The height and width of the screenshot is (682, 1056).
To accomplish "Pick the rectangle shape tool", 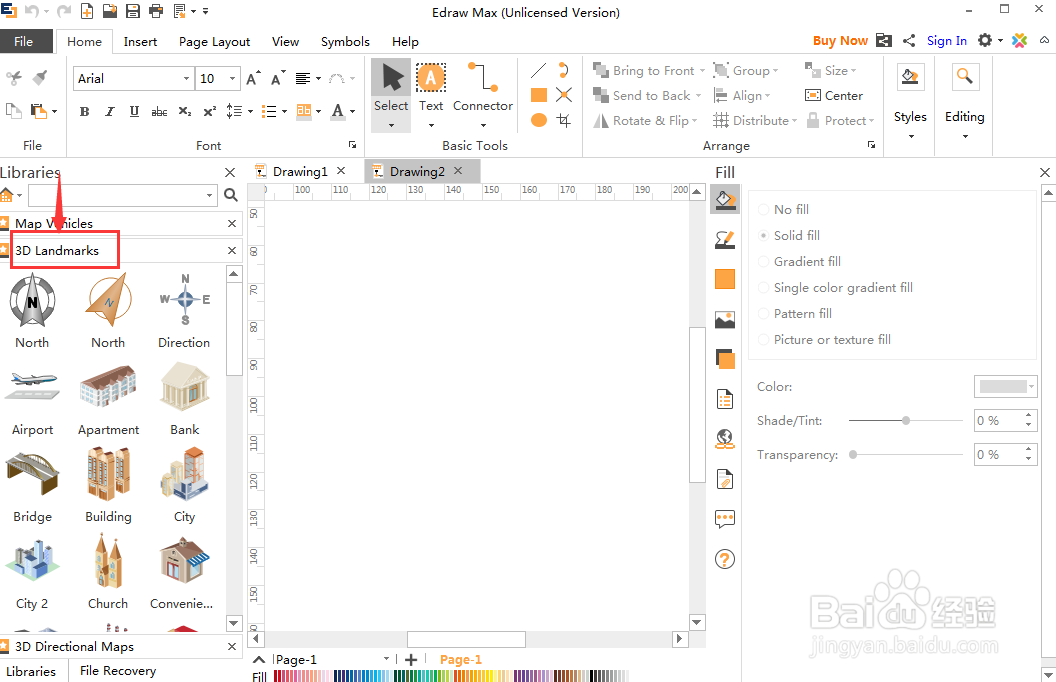I will (x=538, y=95).
